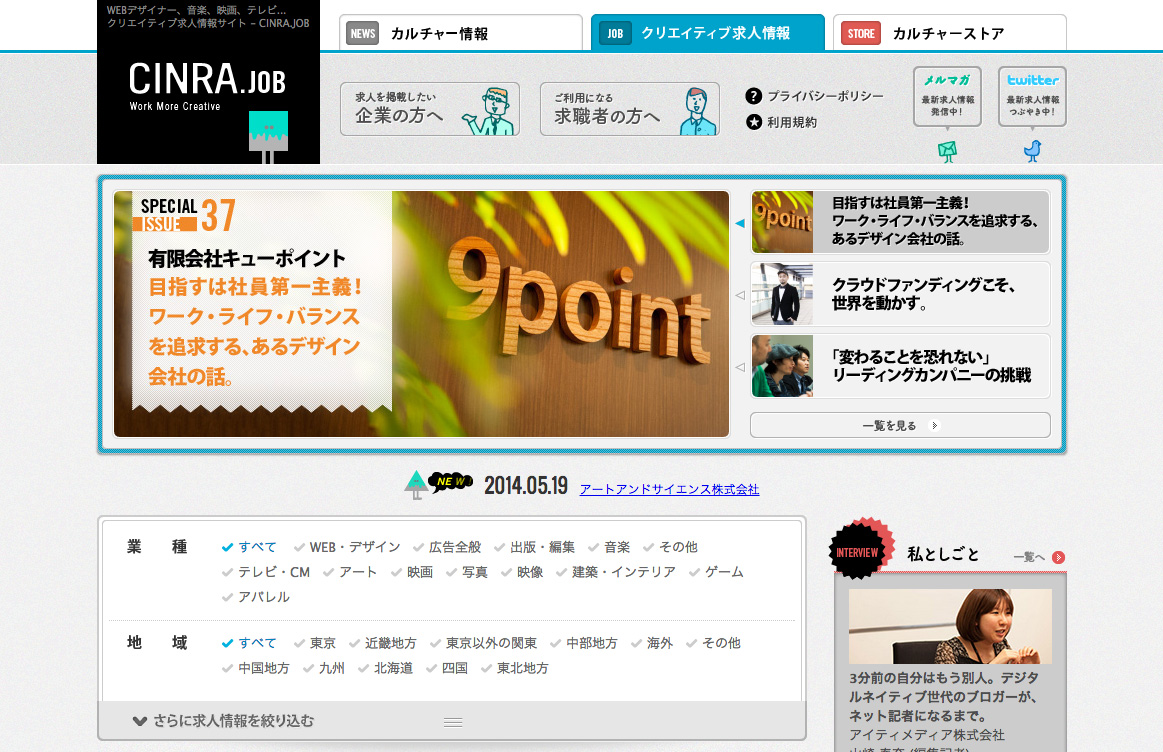The width and height of the screenshot is (1163, 752).
Task: Click the blue Twitter bird icon
Action: point(1032,151)
